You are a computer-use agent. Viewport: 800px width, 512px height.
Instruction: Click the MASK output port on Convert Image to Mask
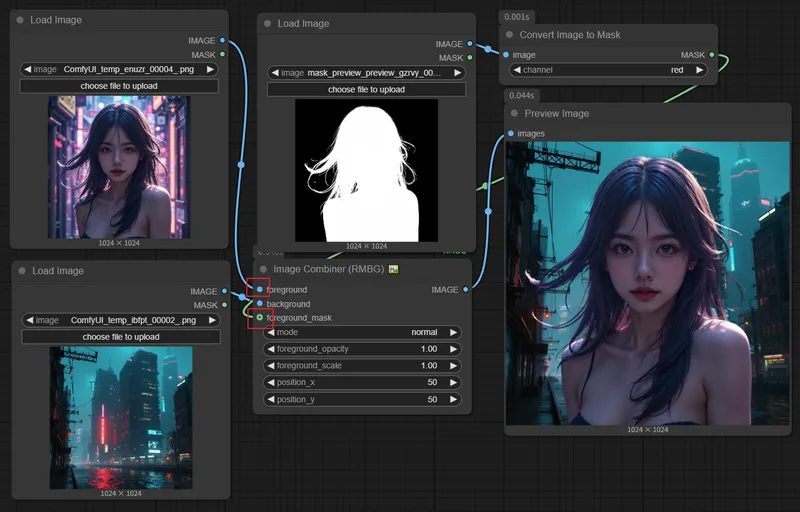(712, 55)
